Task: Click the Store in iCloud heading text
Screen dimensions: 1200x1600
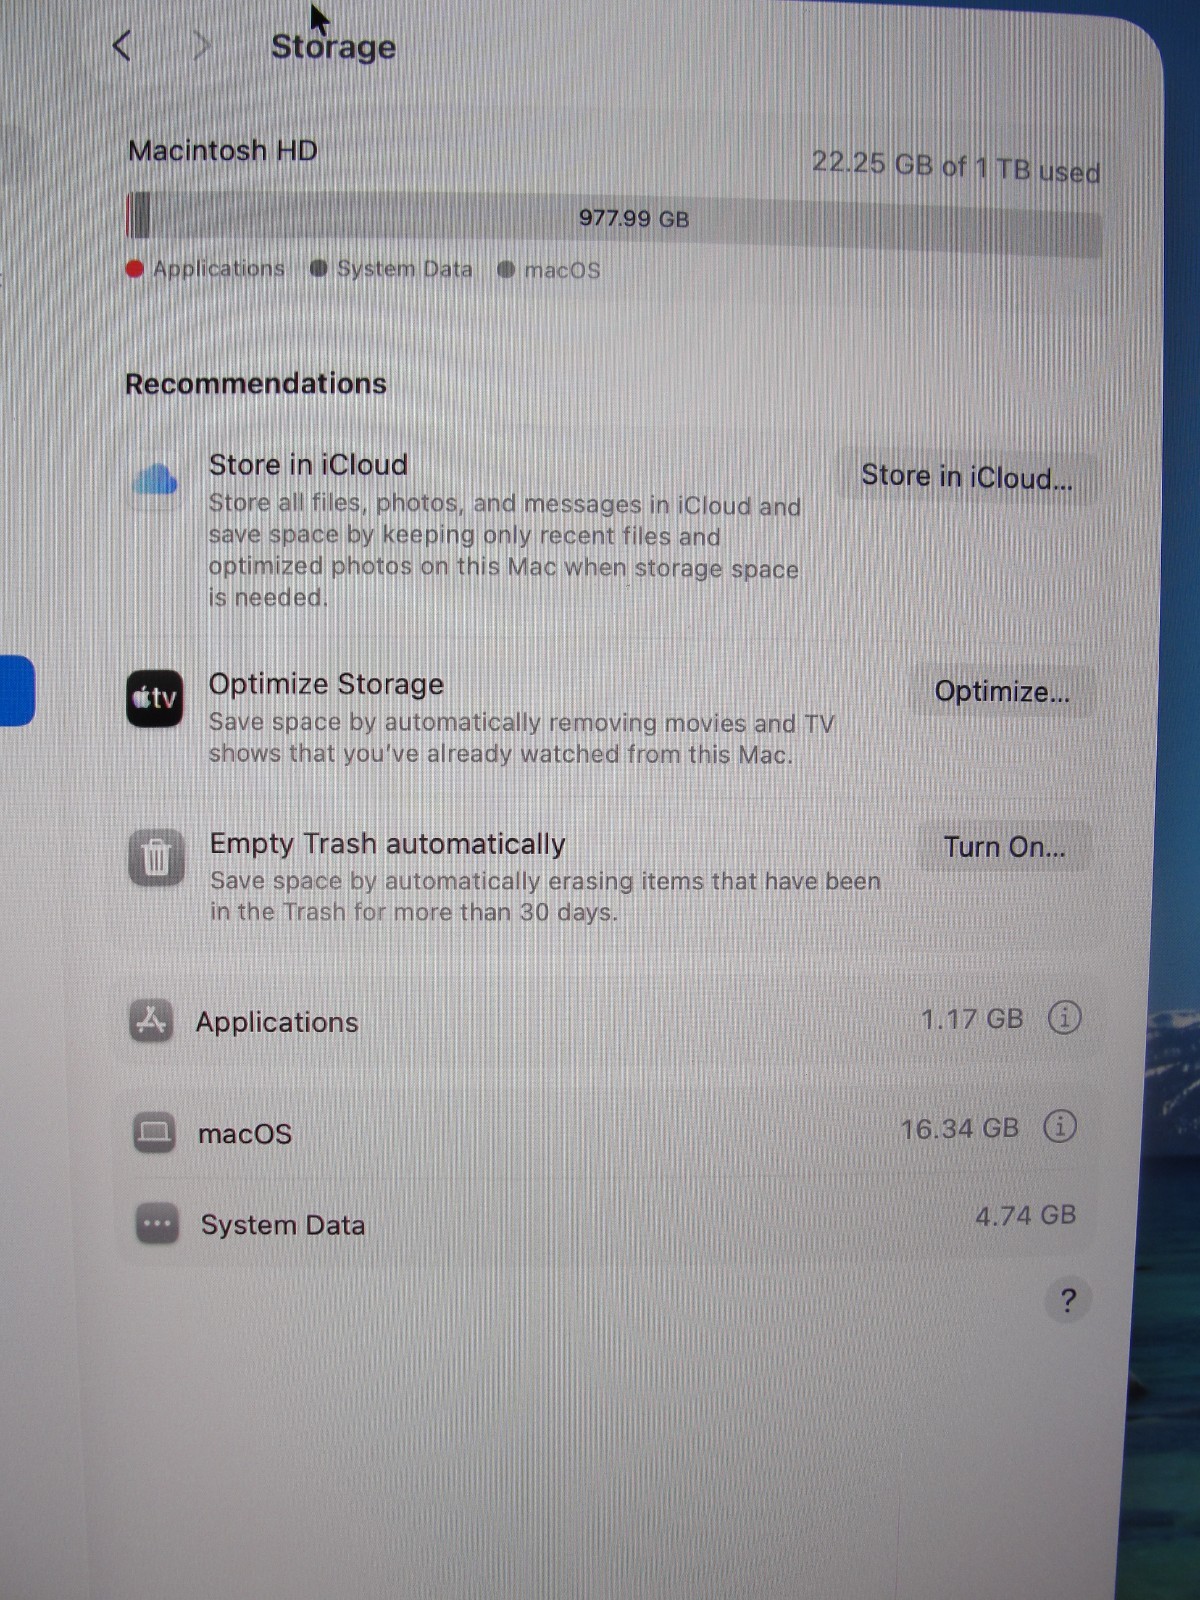Action: pyautogui.click(x=308, y=465)
